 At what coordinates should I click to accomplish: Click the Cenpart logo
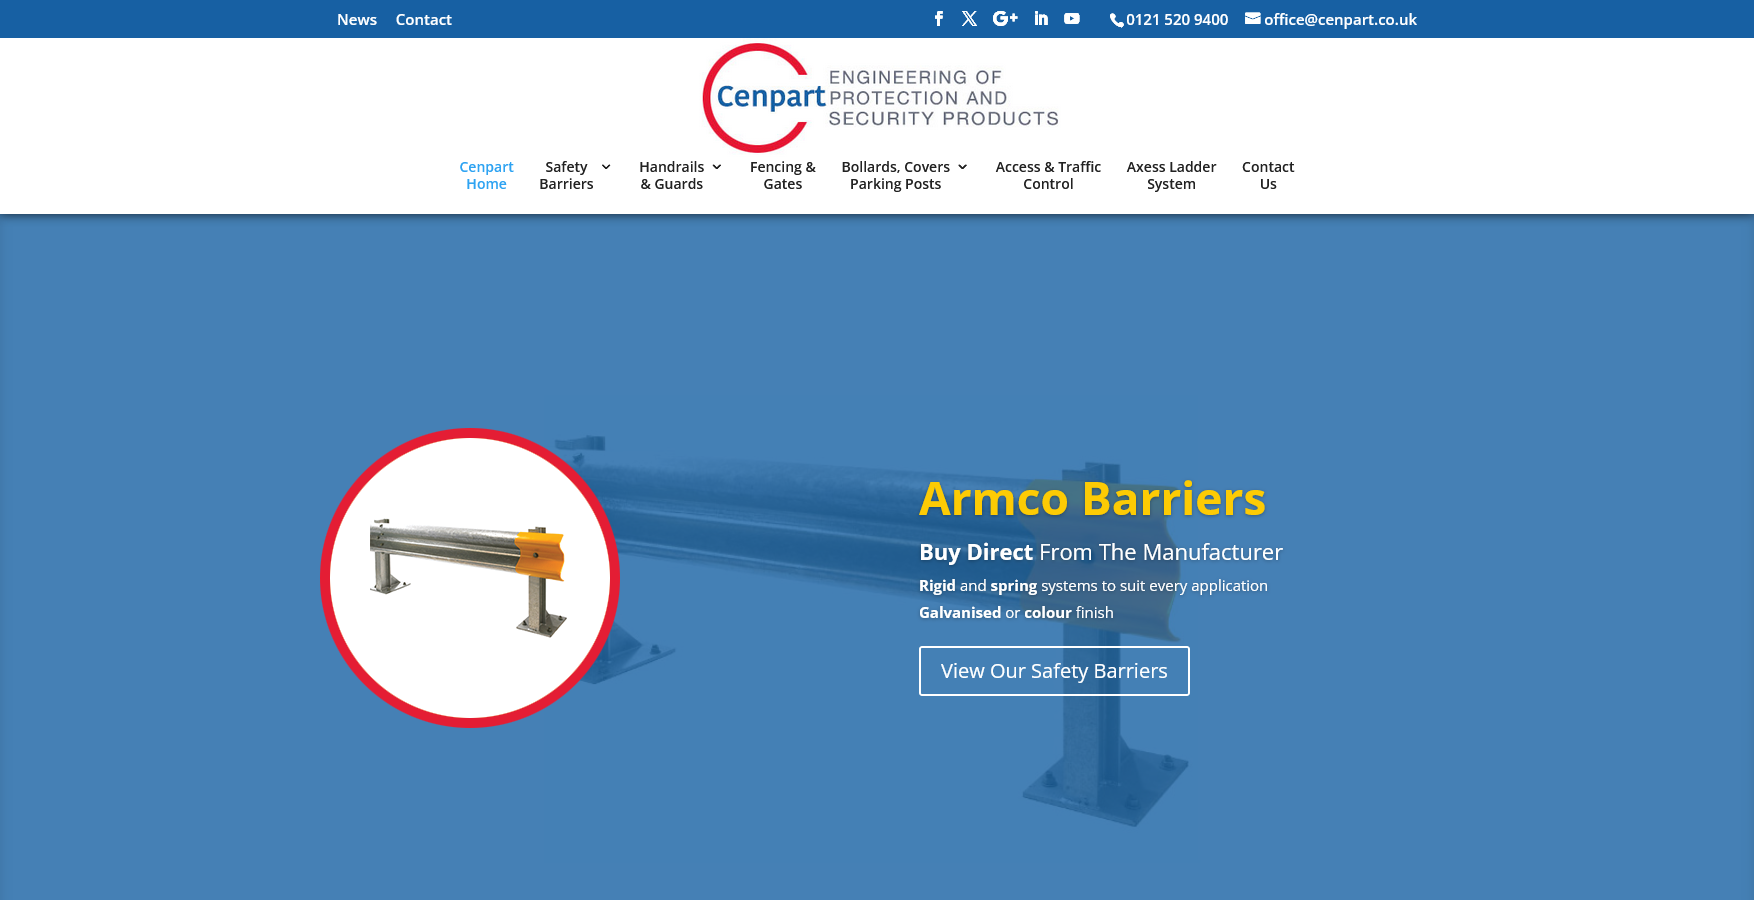point(880,97)
